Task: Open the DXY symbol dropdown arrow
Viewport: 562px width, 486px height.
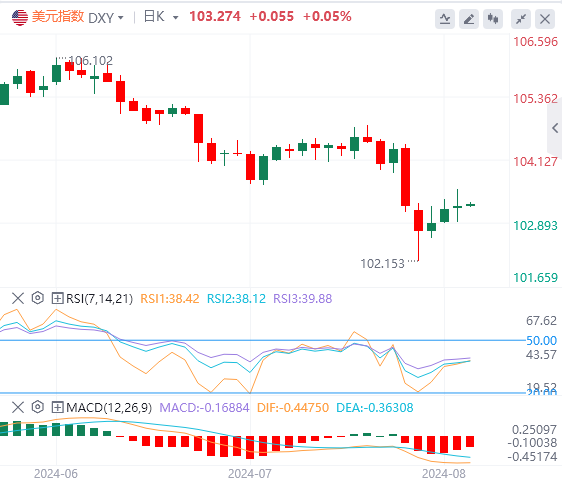Action: pos(120,18)
